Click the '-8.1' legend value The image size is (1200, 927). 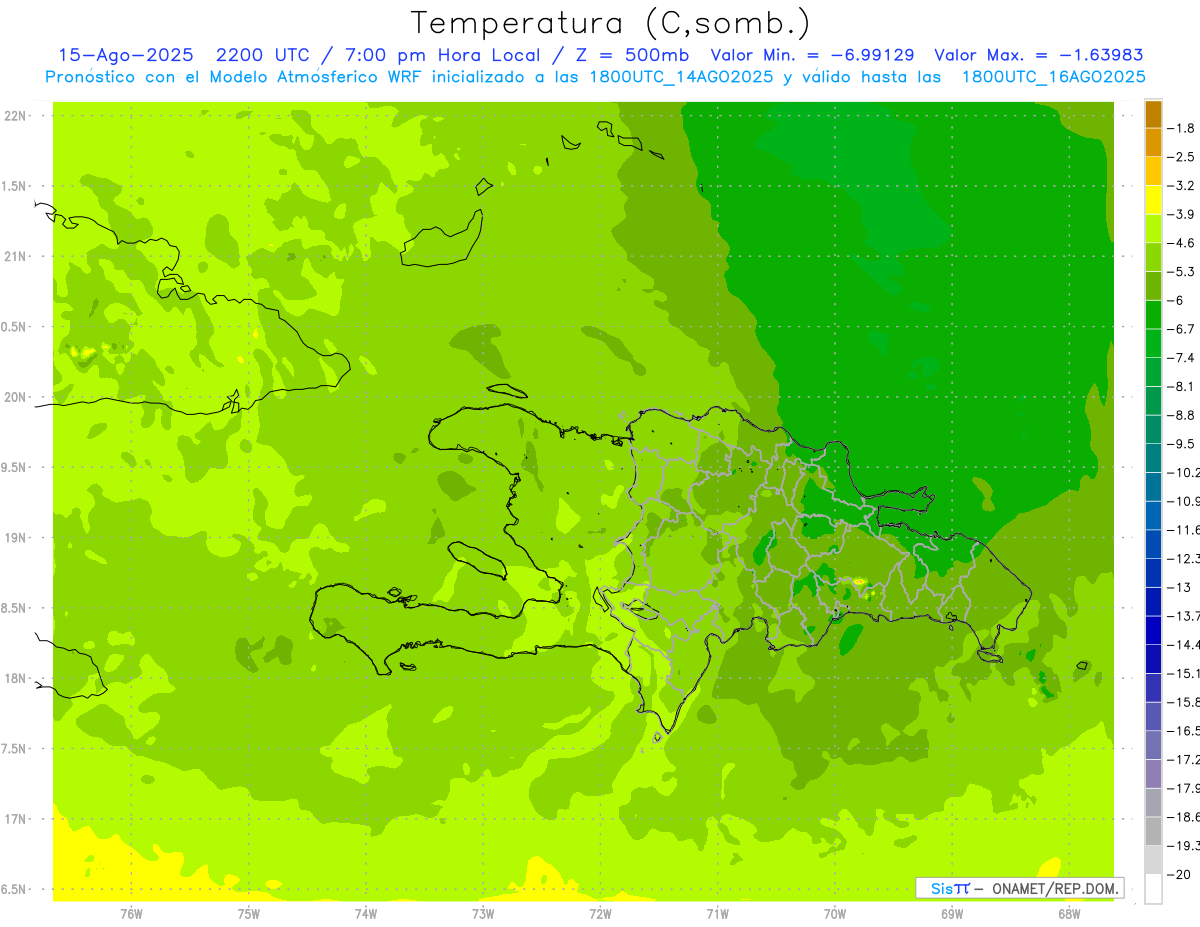point(1183,386)
